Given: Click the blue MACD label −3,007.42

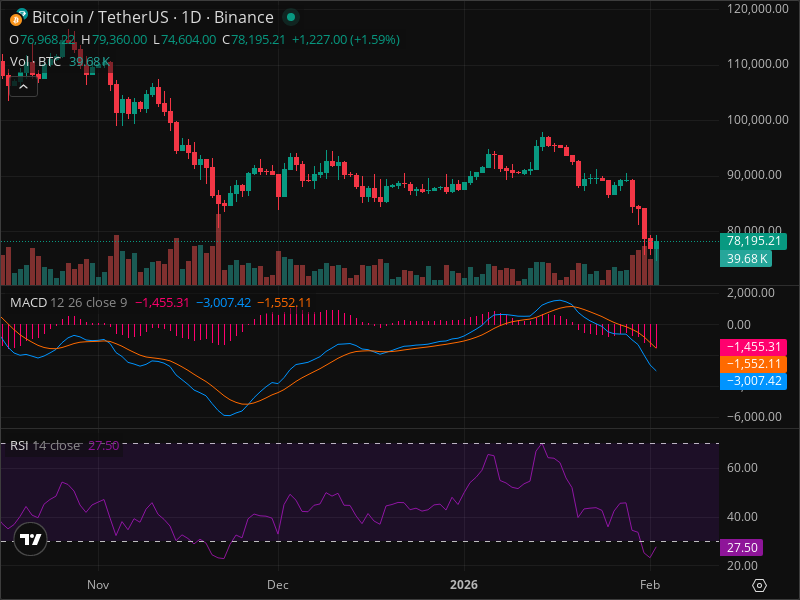Looking at the screenshot, I should pyautogui.click(x=753, y=381).
